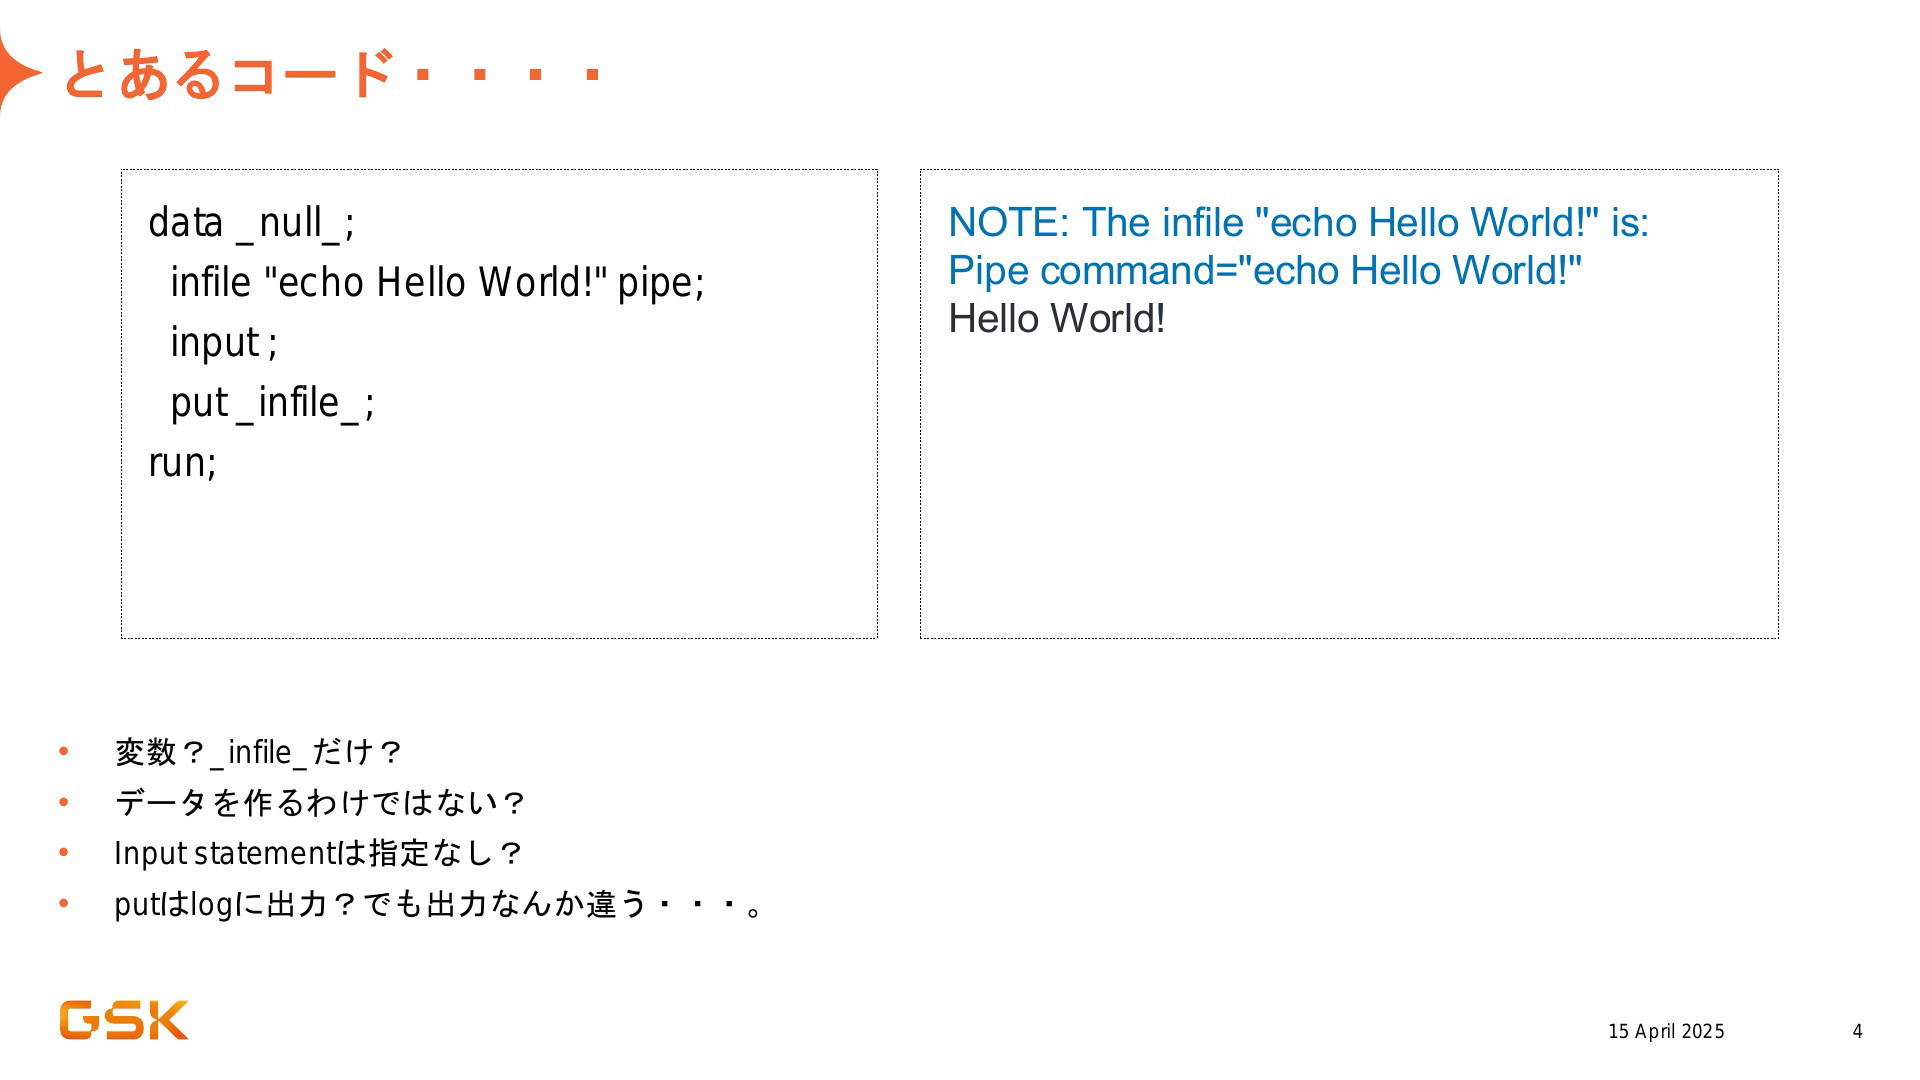The image size is (1920, 1080).
Task: Click empty area of right log box
Action: [x=1349, y=490]
